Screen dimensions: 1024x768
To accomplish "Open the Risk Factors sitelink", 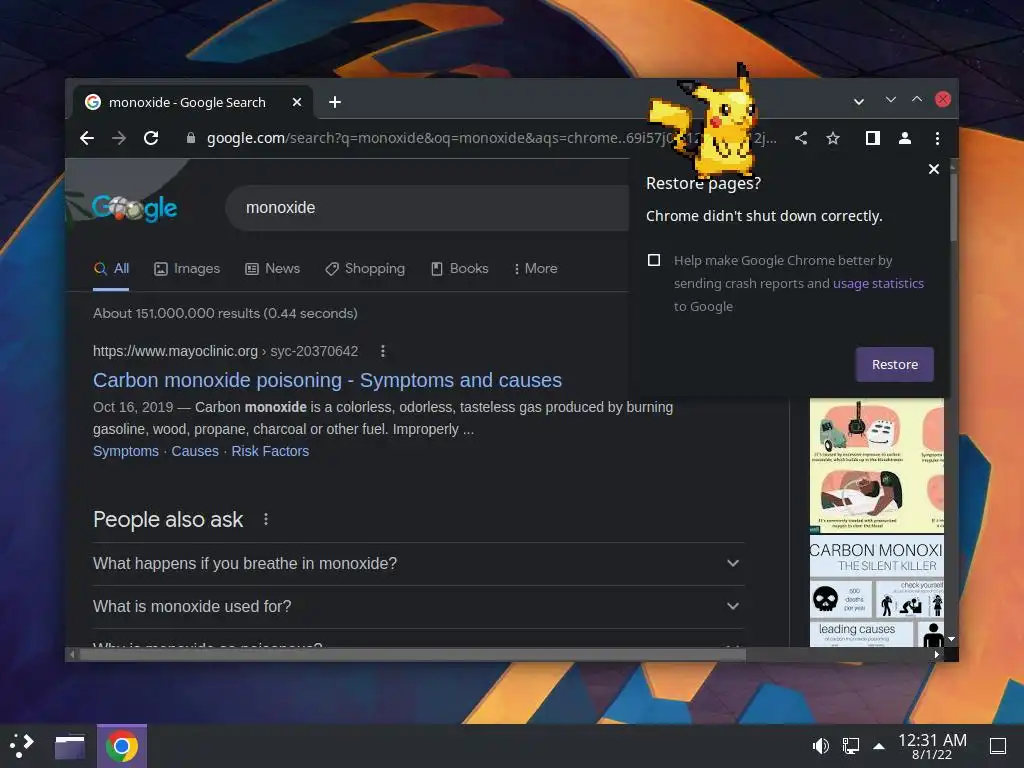I will tap(270, 451).
